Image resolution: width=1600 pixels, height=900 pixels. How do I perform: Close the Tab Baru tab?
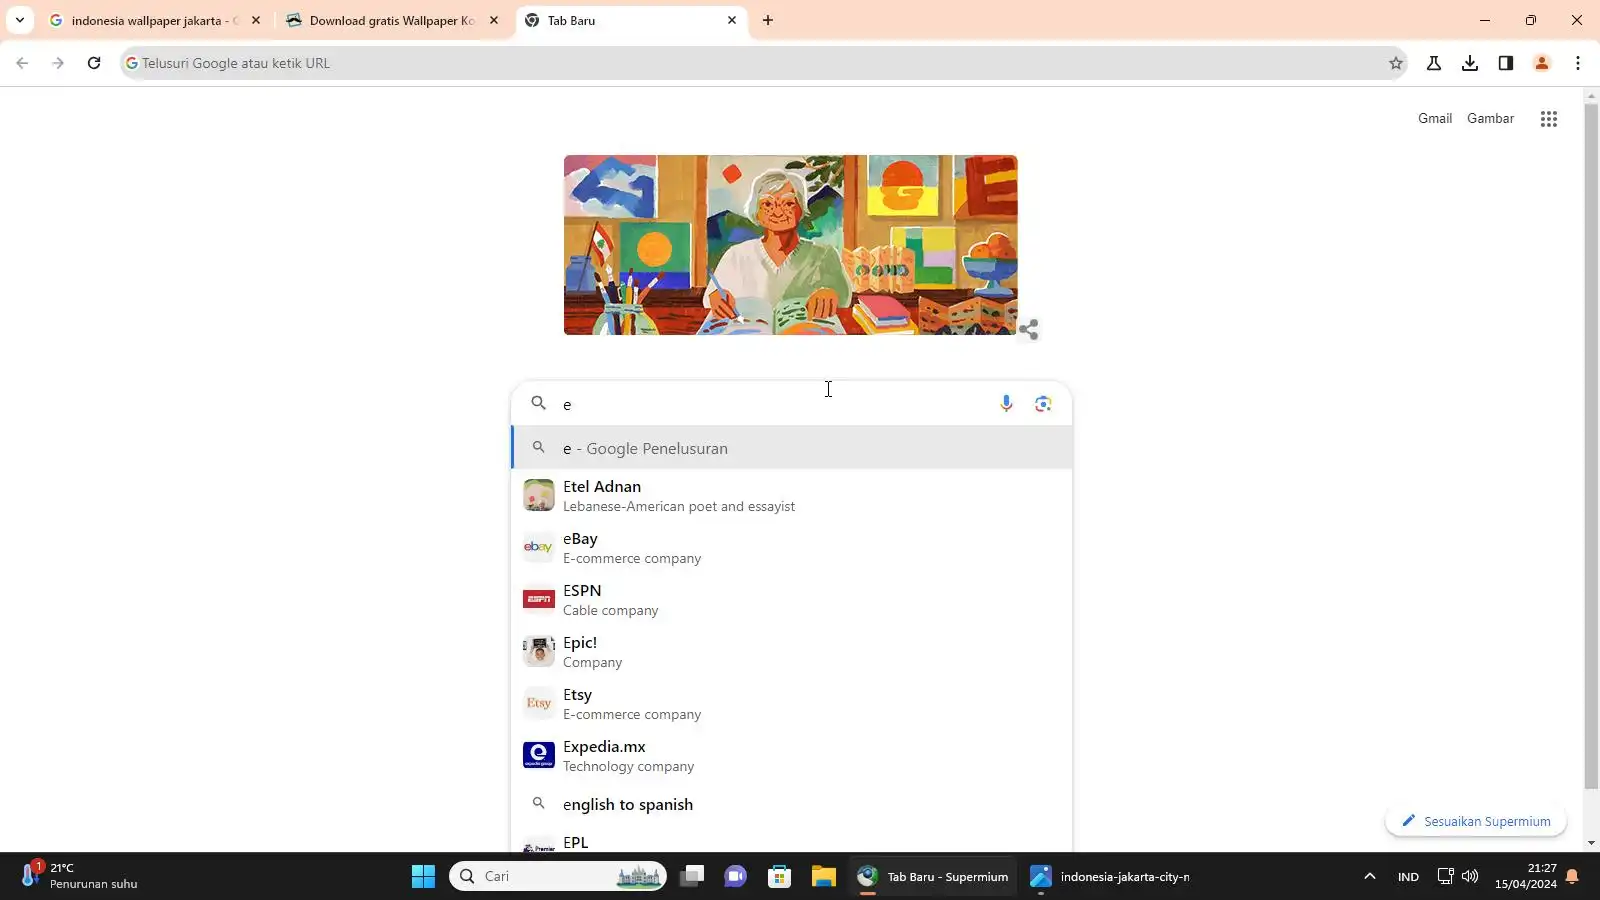tap(732, 20)
